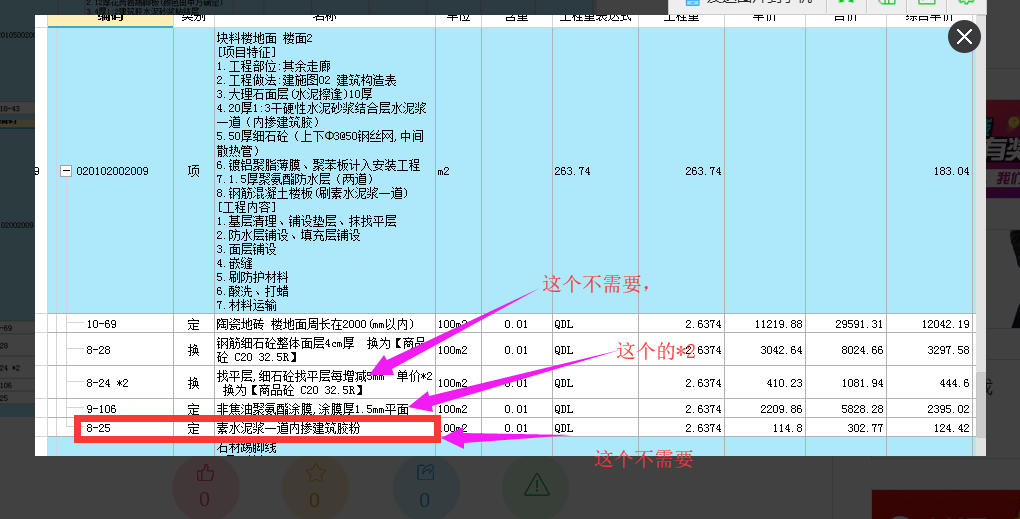Select quota code 8-25
Image resolution: width=1020 pixels, height=519 pixels.
(x=99, y=429)
